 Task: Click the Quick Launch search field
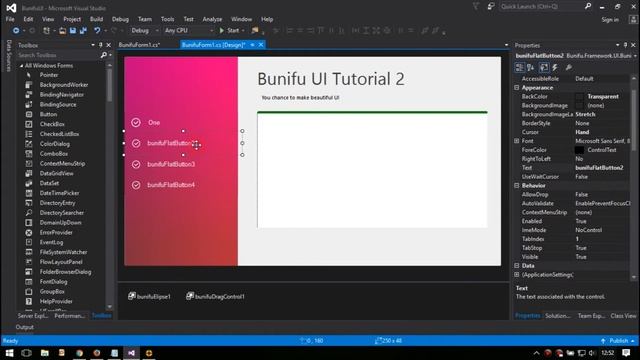[541, 7]
